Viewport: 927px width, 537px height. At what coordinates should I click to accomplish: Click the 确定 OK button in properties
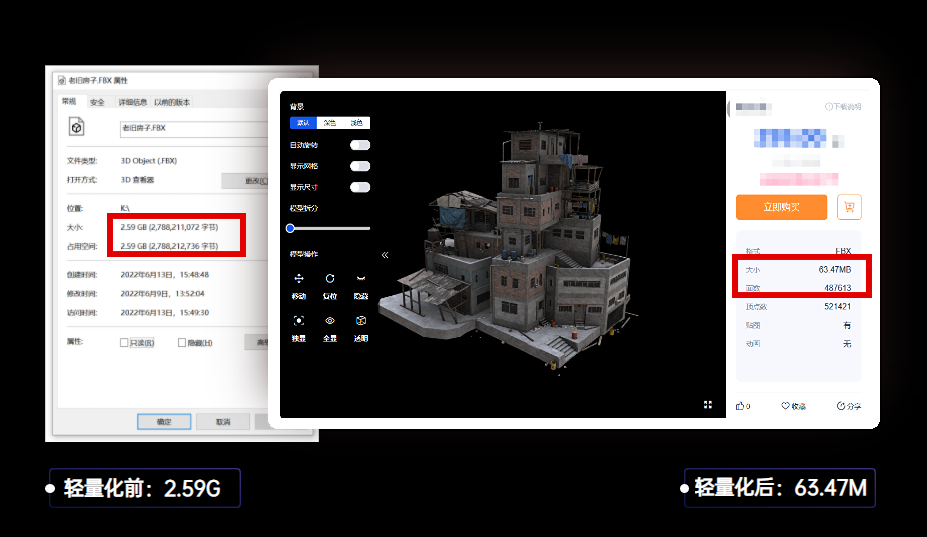(164, 422)
